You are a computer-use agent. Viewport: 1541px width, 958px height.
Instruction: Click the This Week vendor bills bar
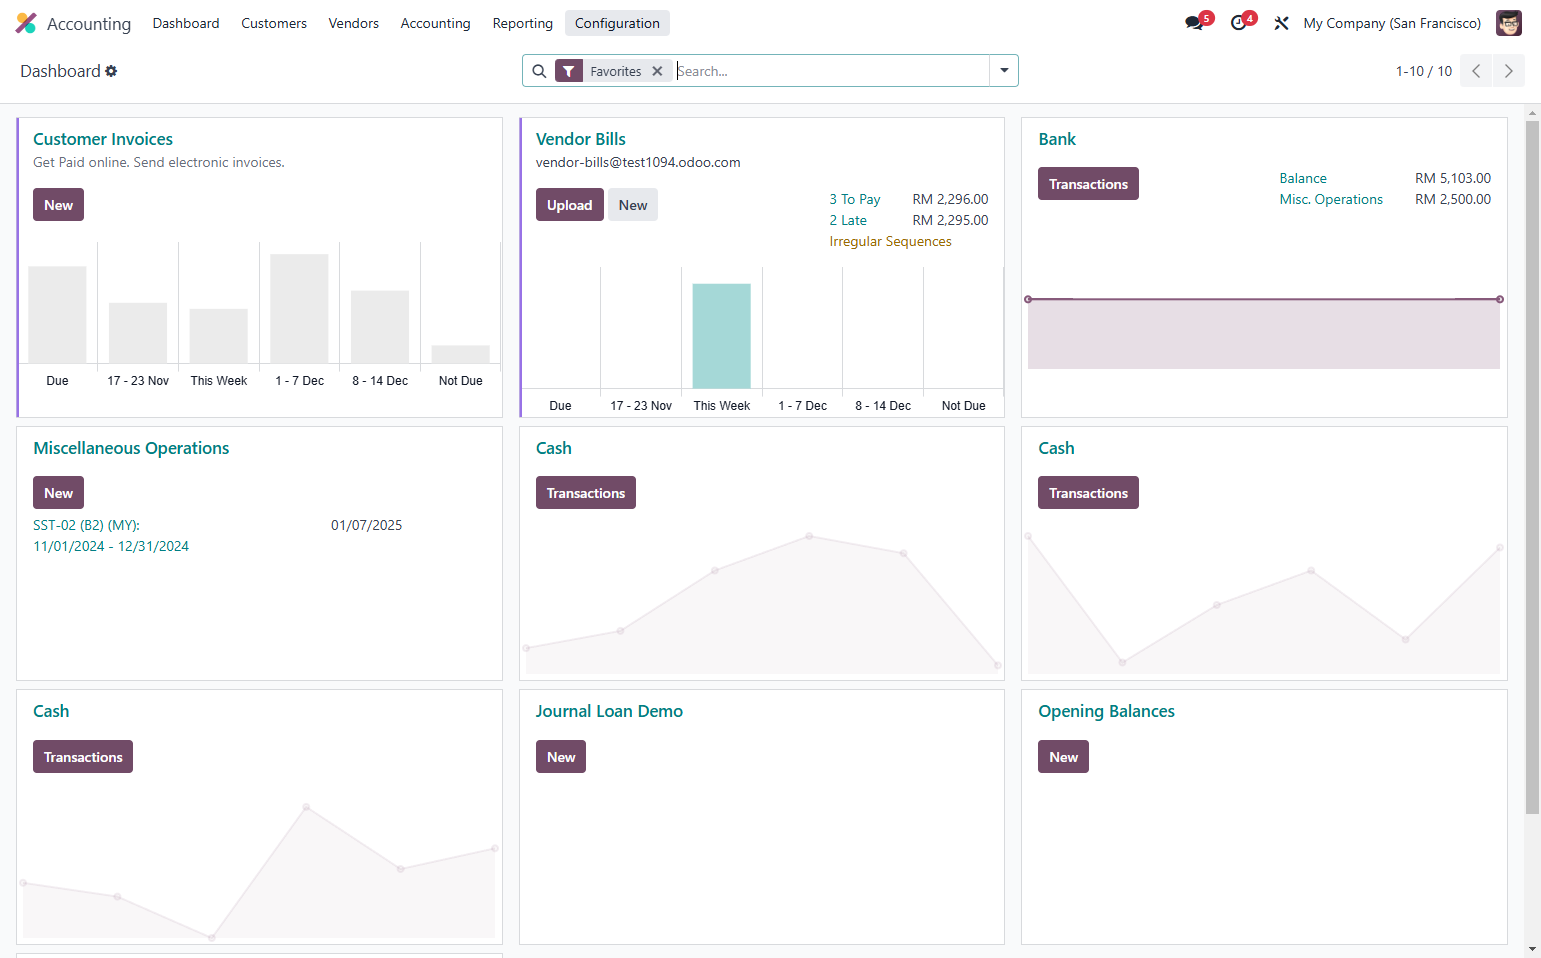722,336
